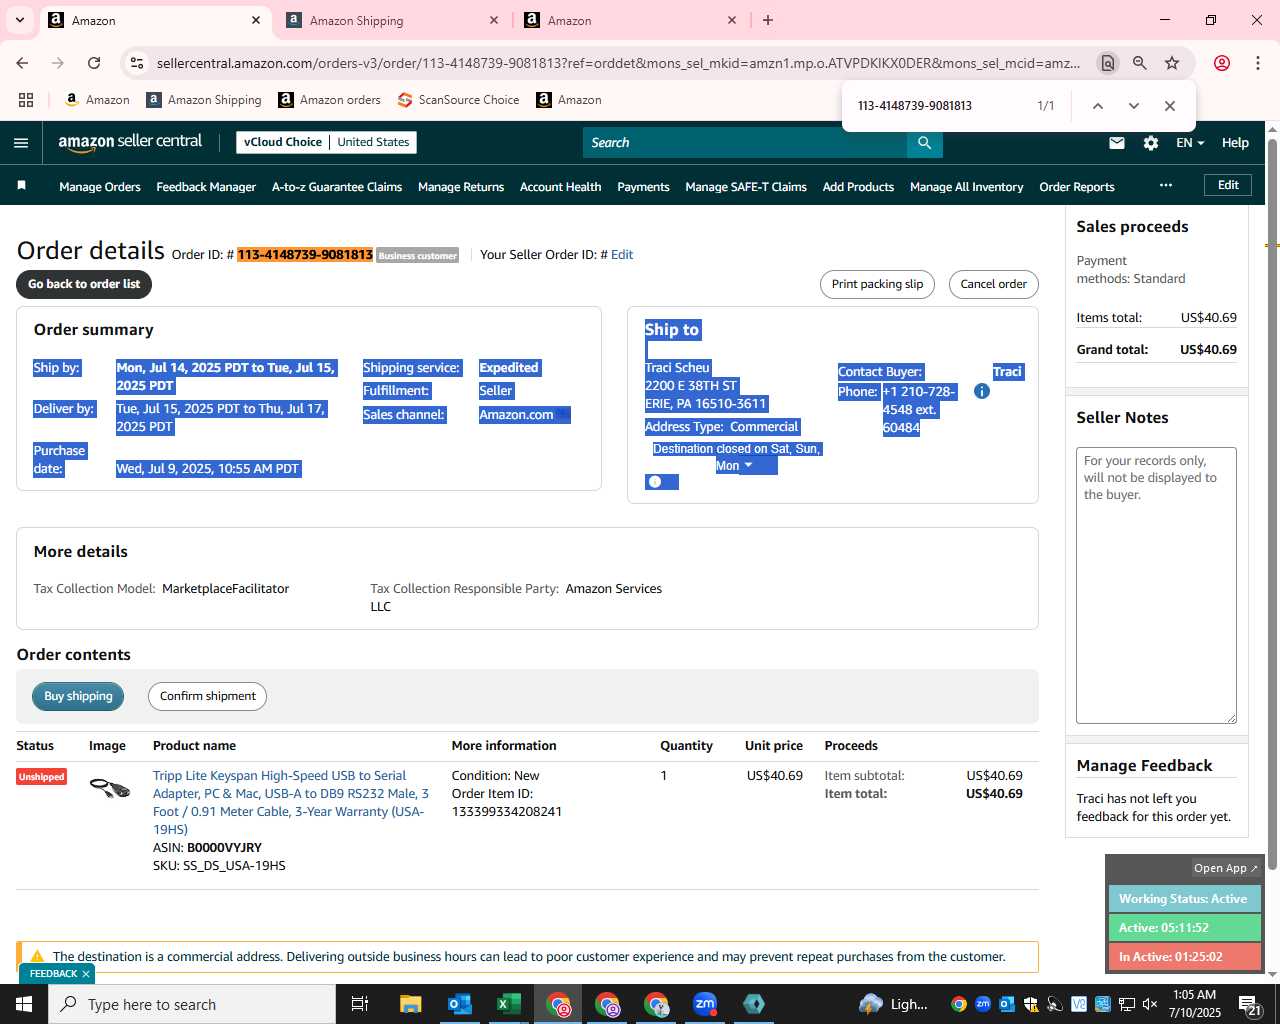The width and height of the screenshot is (1280, 1024).
Task: Open Add Products menu item
Action: coord(858,187)
